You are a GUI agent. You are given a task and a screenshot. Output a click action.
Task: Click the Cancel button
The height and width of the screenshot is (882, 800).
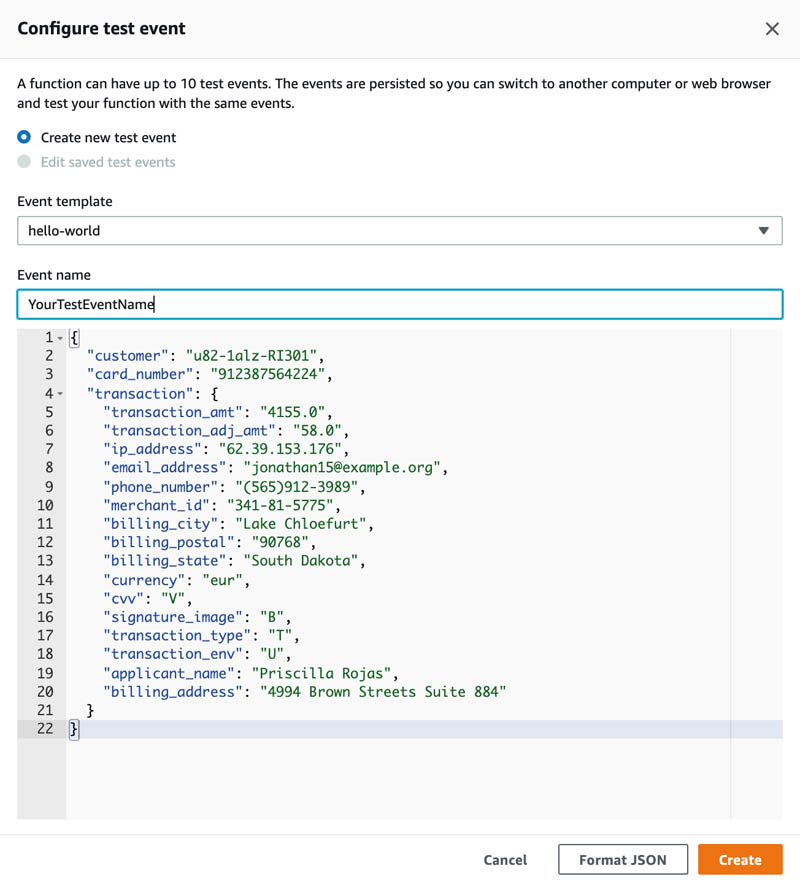(x=505, y=860)
